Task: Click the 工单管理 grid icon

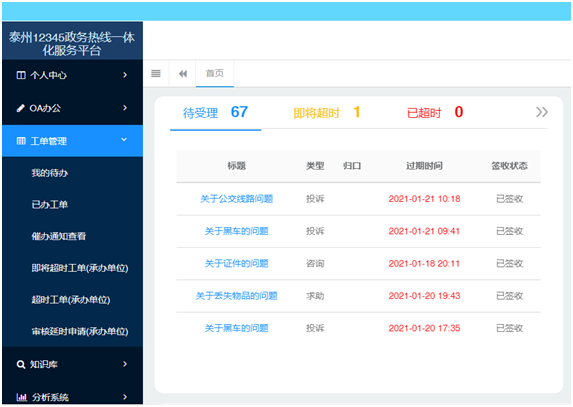Action: [21, 141]
